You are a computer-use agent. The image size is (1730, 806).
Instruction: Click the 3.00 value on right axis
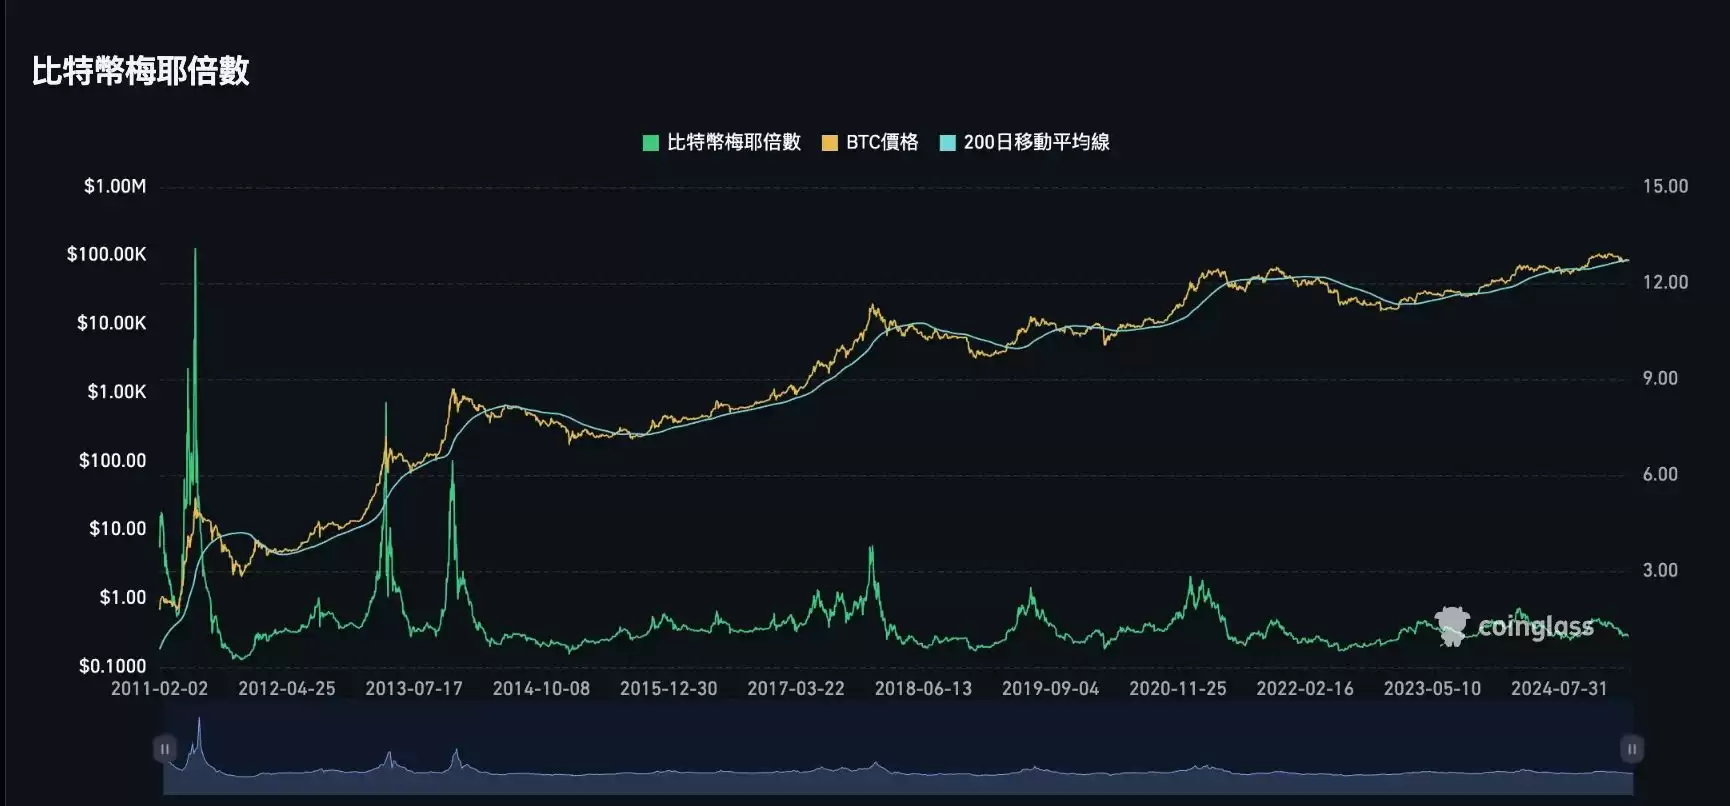click(1660, 570)
